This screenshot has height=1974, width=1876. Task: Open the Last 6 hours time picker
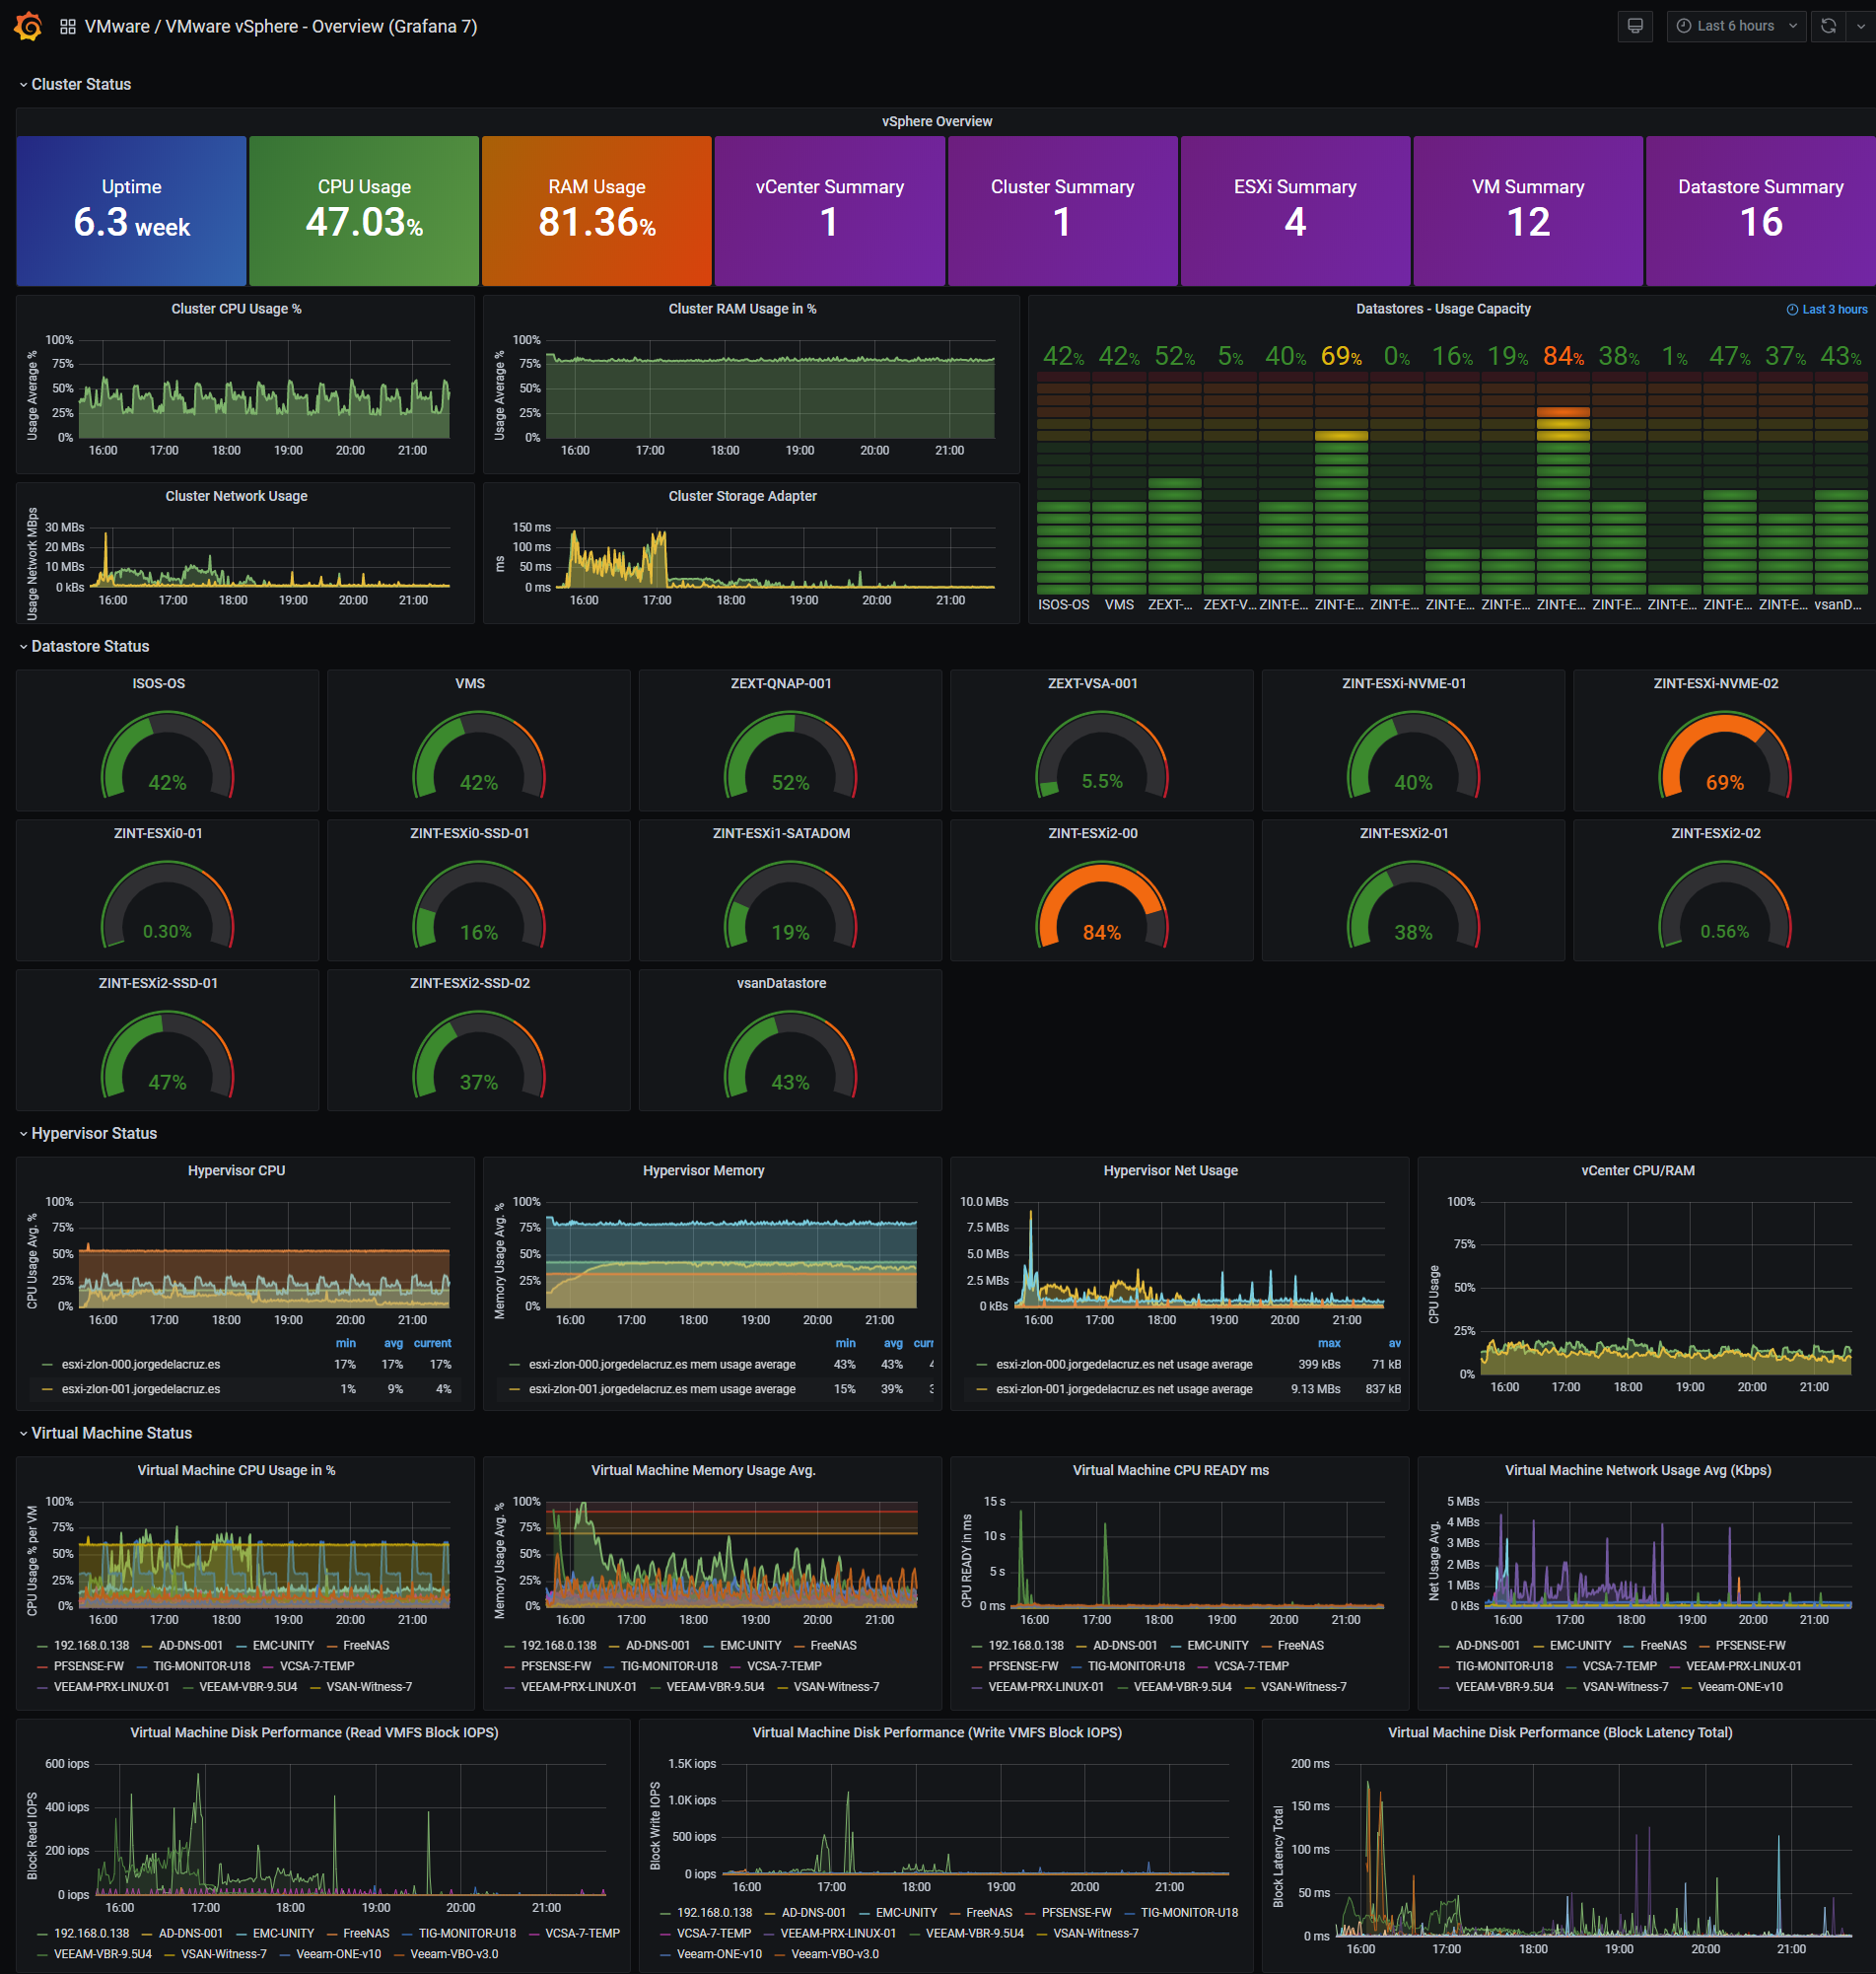coord(1736,26)
